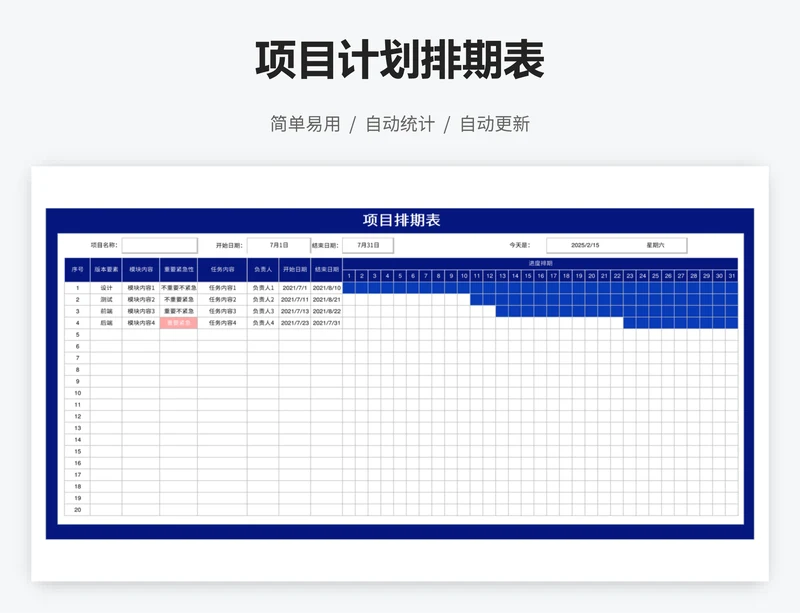Select the 重要紧急性 column header

179,269
